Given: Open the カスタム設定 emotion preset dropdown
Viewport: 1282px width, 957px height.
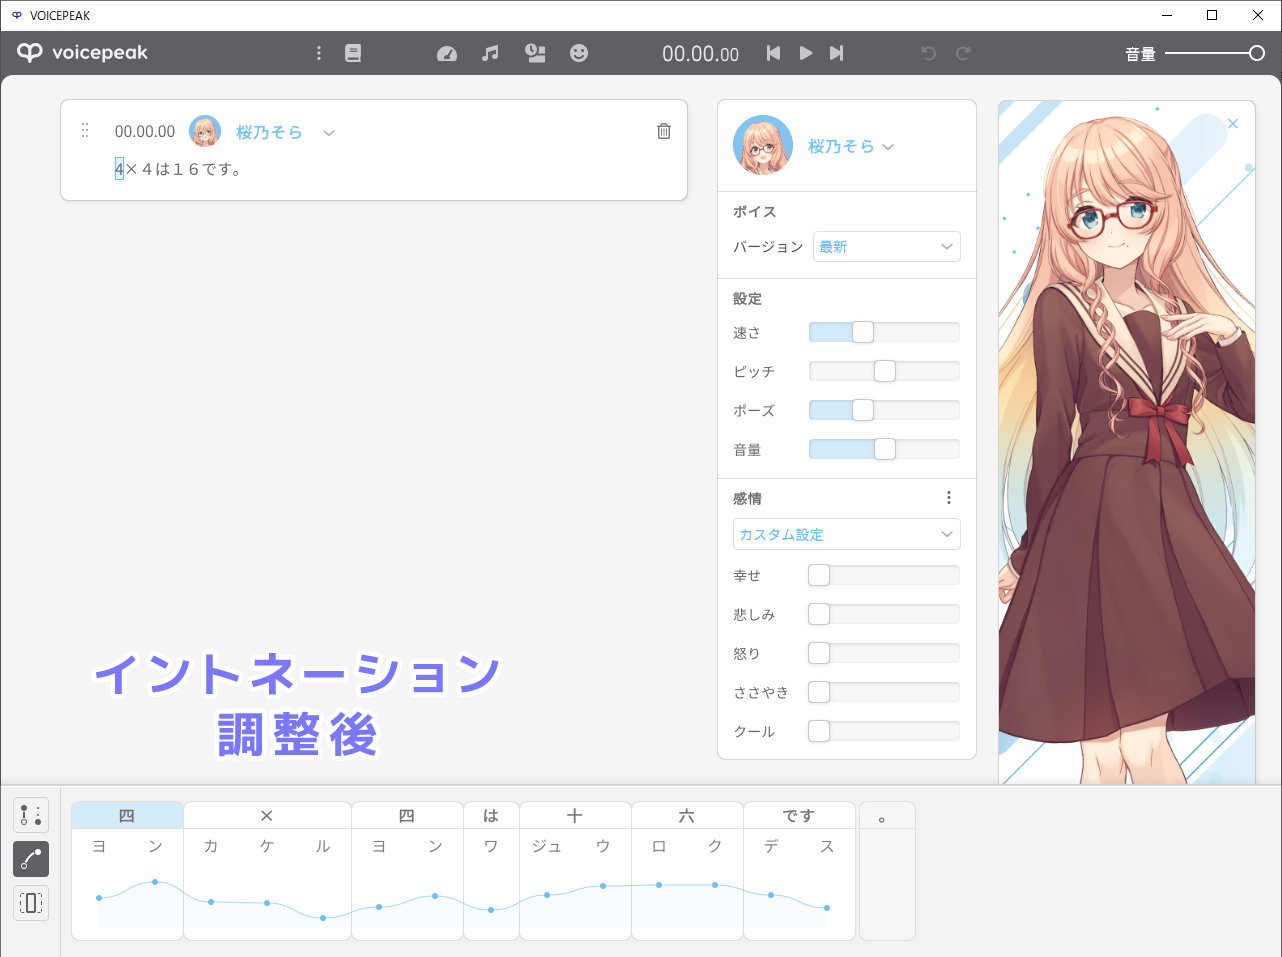Looking at the screenshot, I should coord(847,534).
